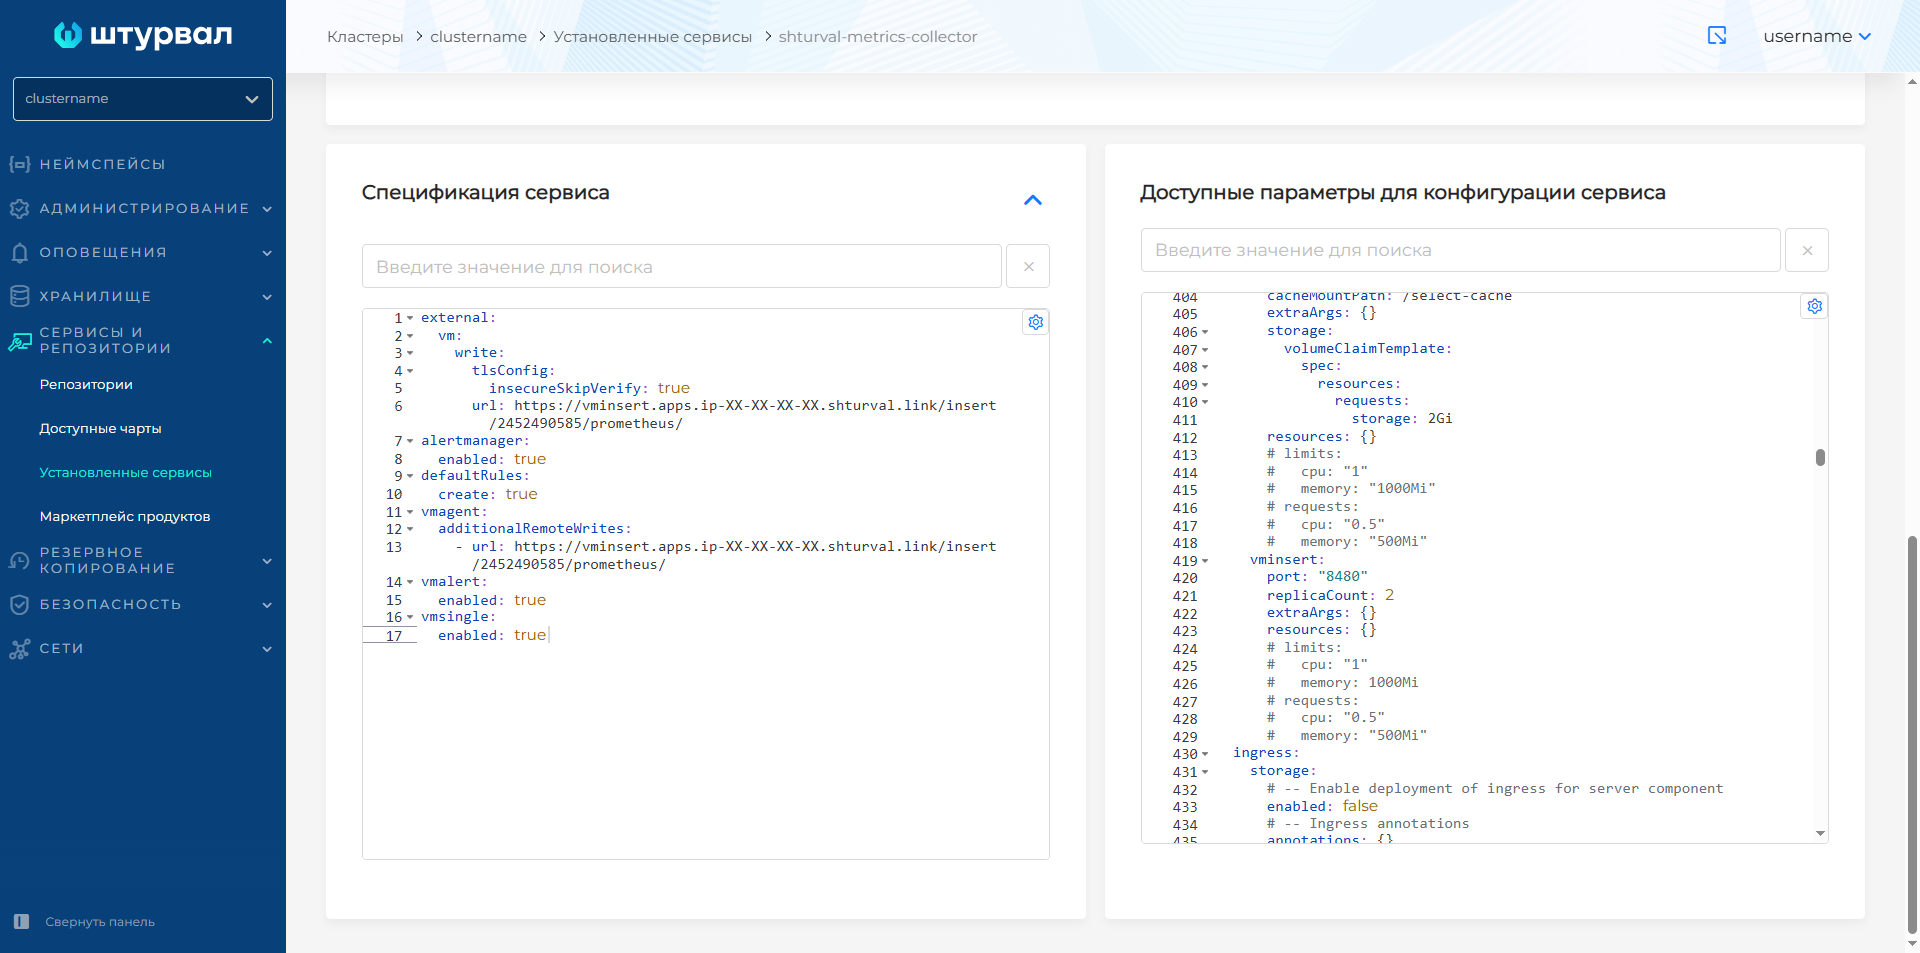Fold line 12 additionalRemoteWrites block

[x=410, y=529]
